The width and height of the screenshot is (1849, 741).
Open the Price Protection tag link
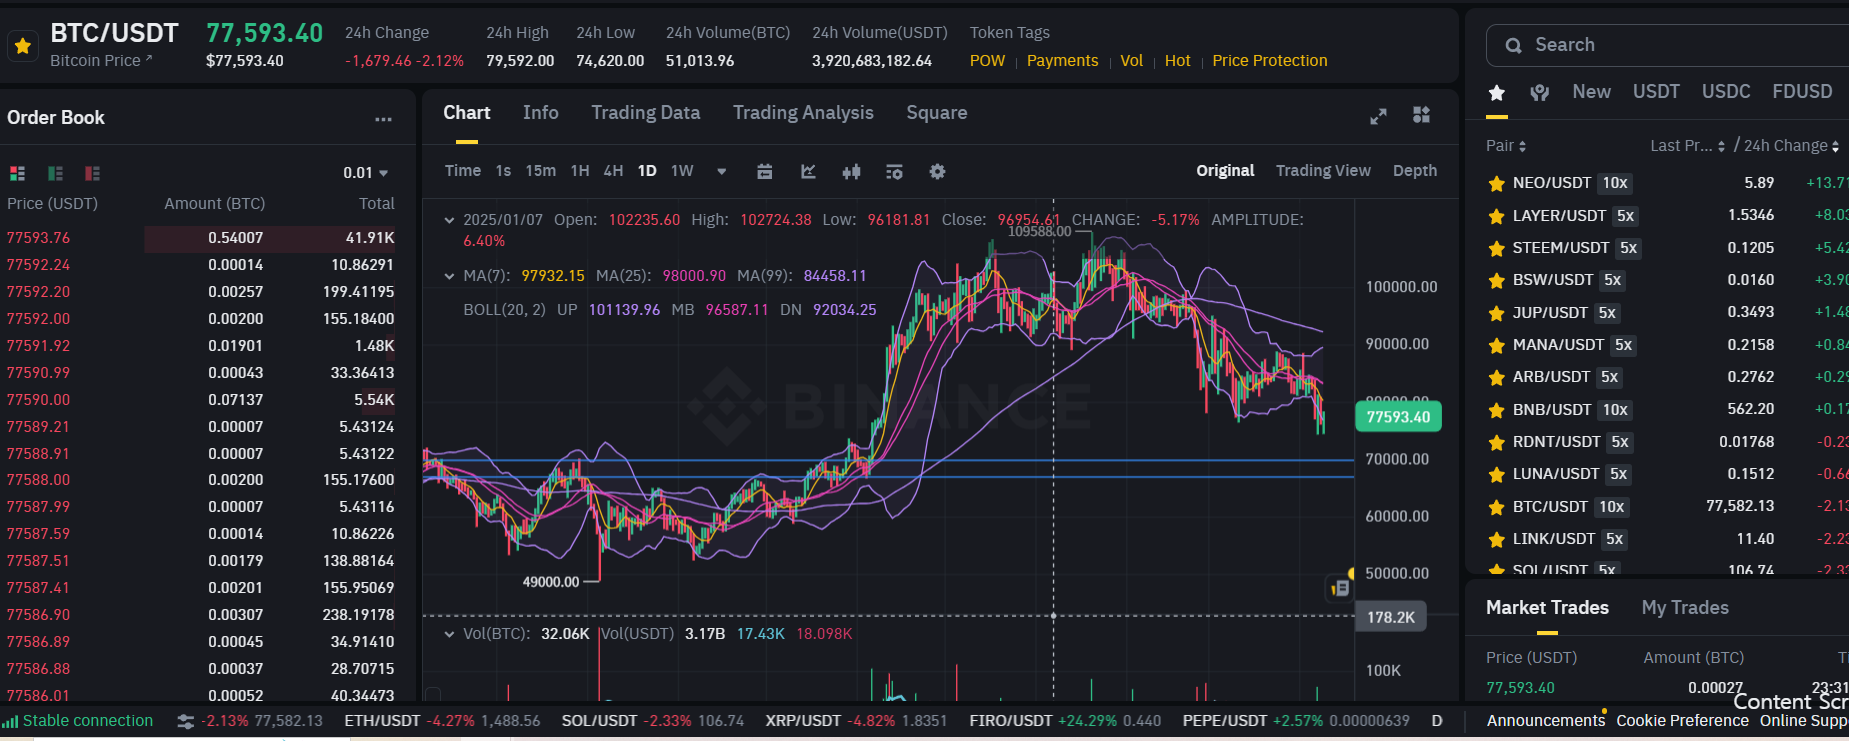coord(1270,61)
